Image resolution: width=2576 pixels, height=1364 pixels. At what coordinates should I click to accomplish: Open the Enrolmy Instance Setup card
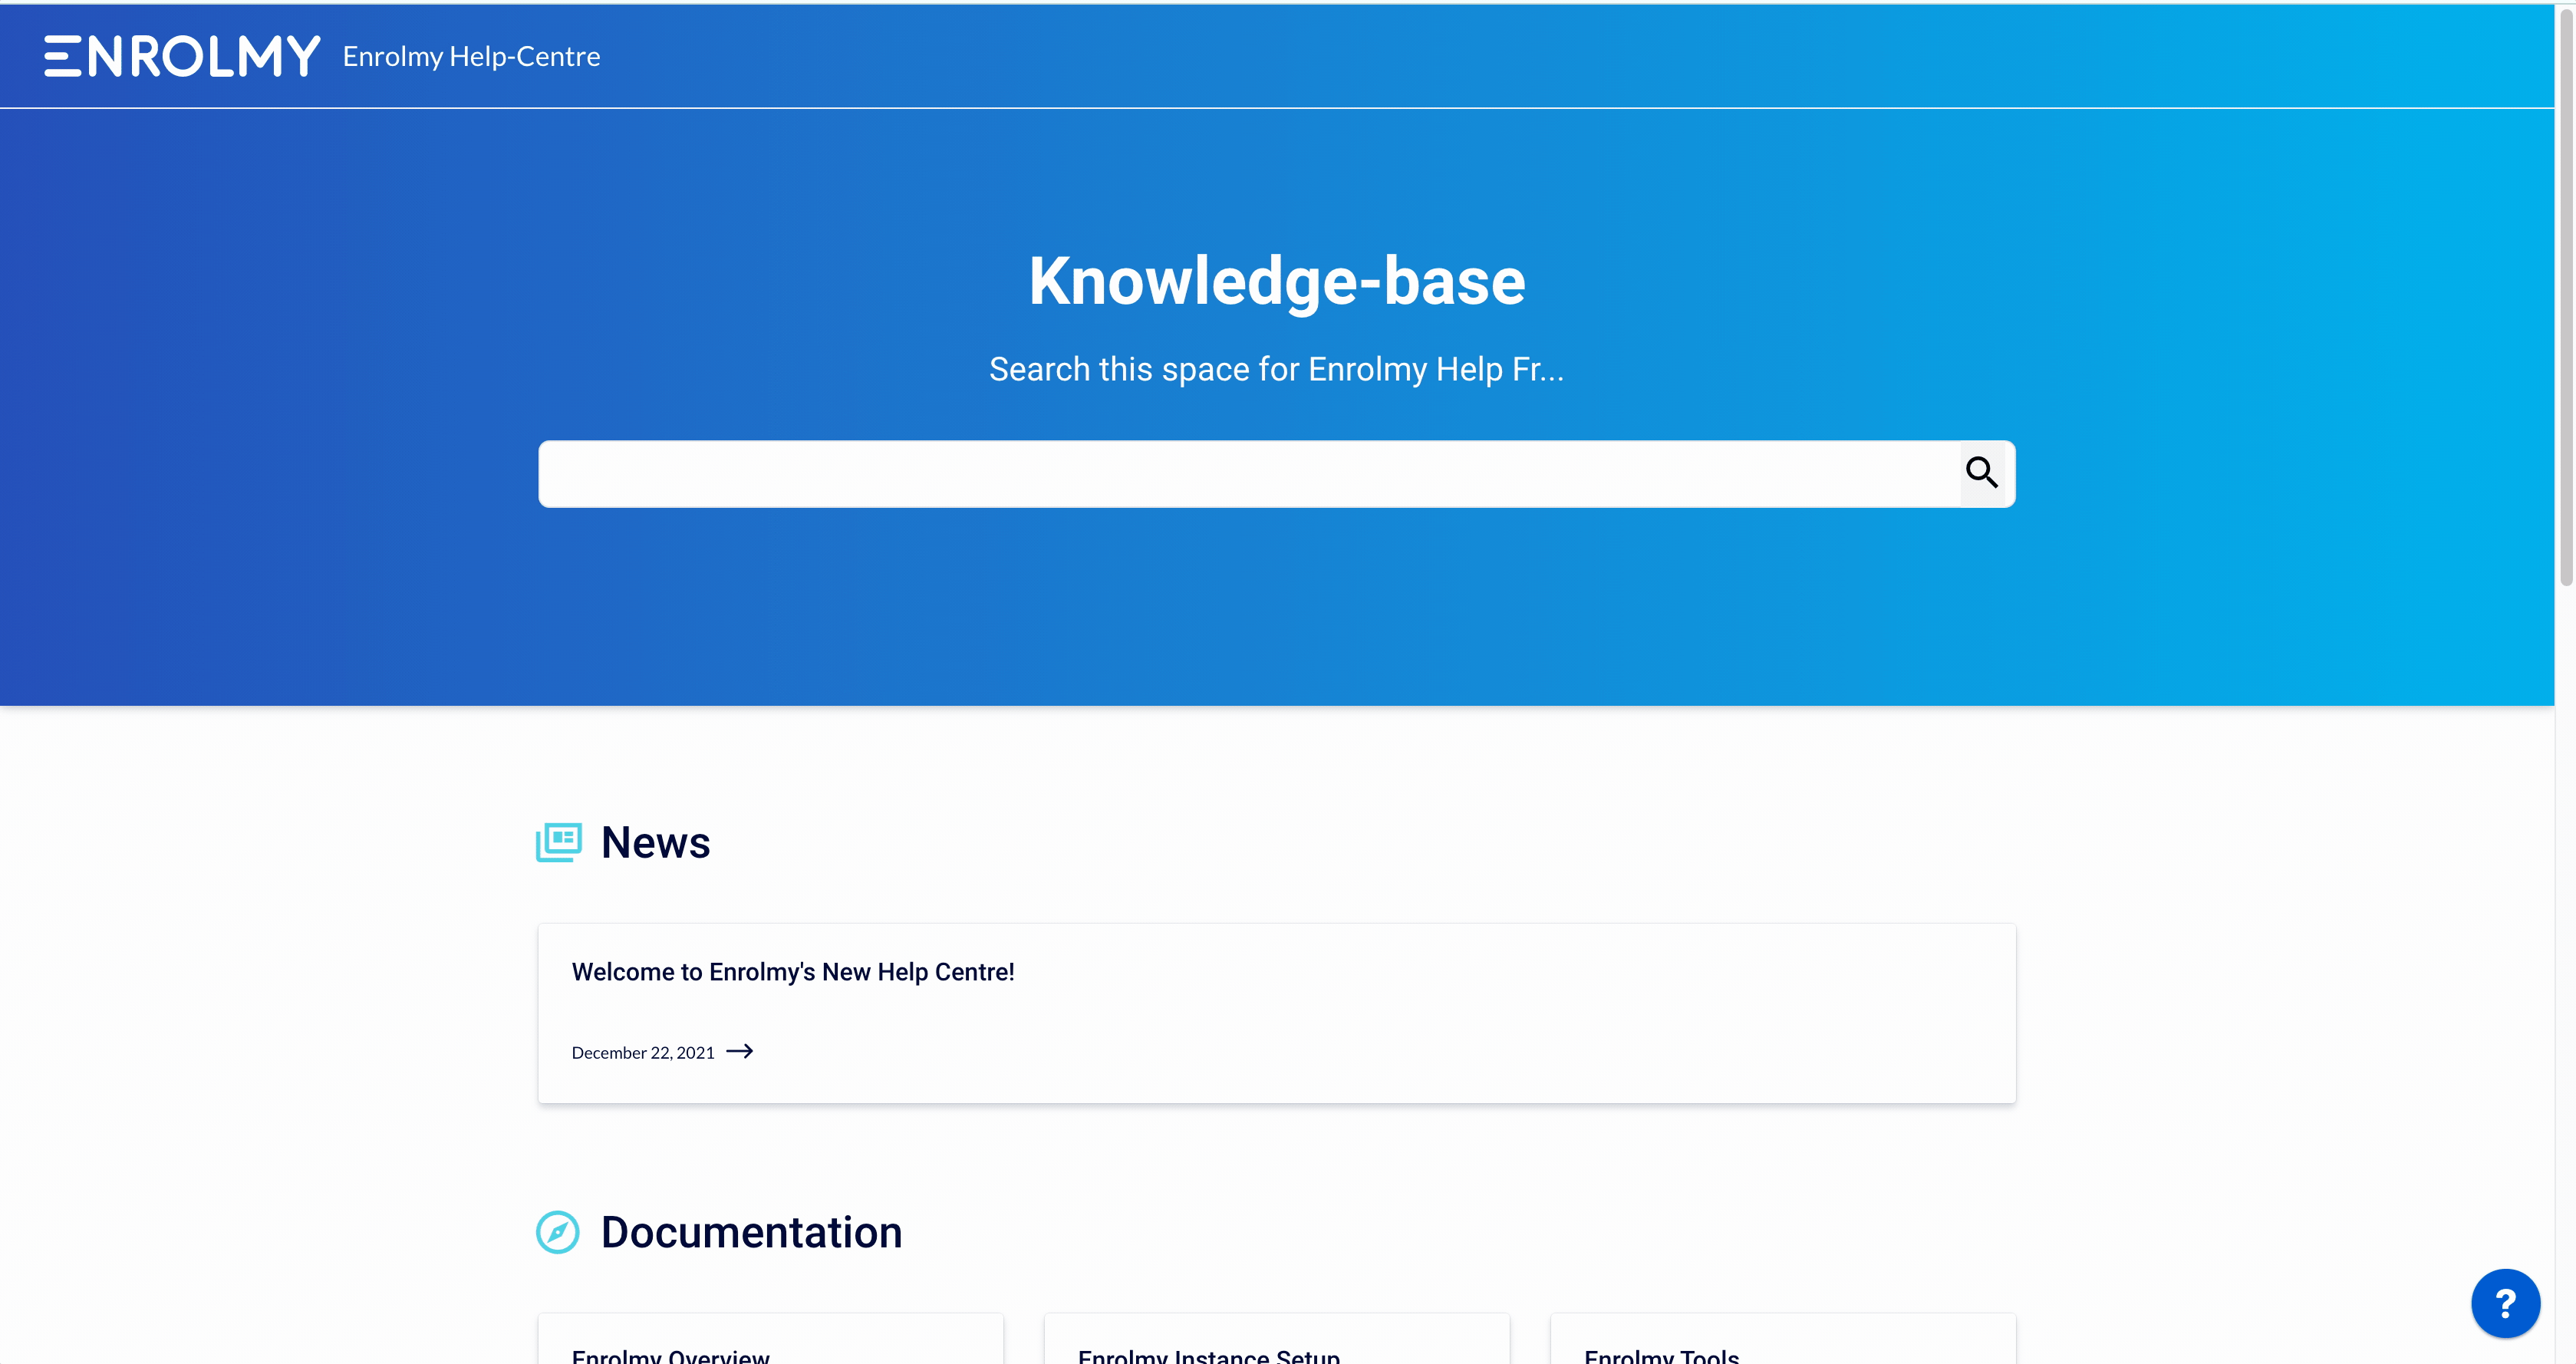1277,1339
